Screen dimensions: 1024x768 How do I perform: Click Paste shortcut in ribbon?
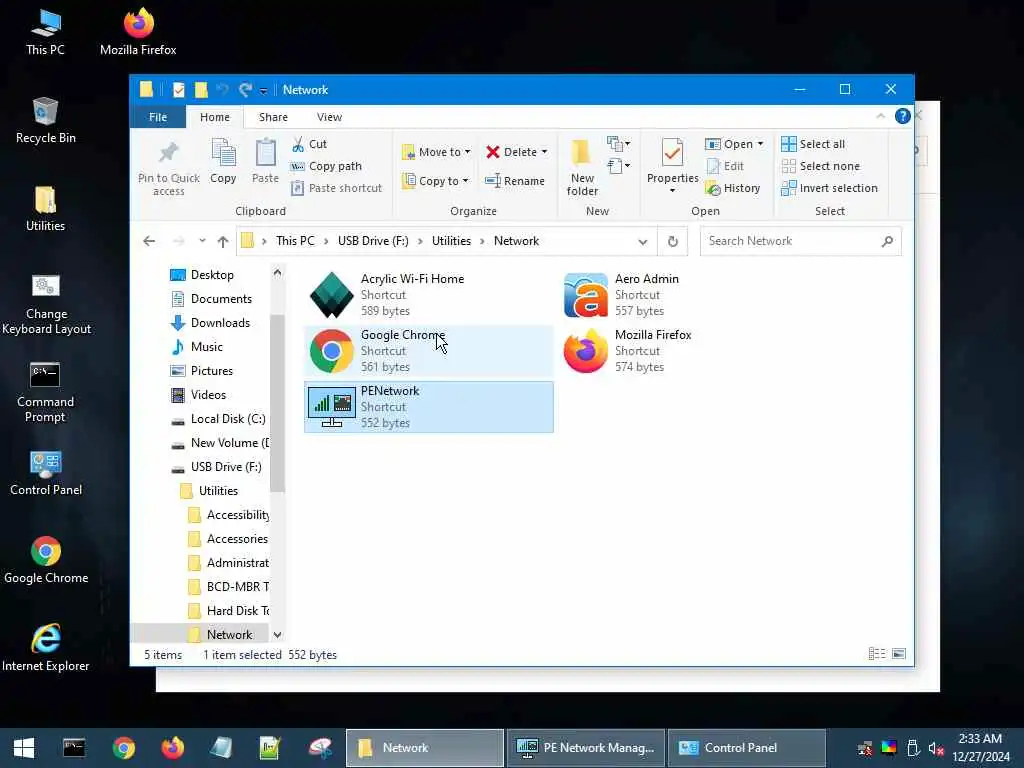(x=336, y=188)
